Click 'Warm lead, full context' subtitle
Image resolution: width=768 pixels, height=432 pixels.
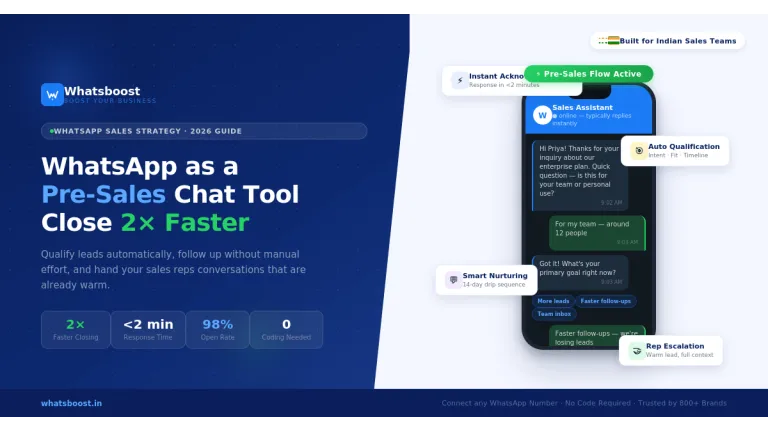pyautogui.click(x=679, y=355)
